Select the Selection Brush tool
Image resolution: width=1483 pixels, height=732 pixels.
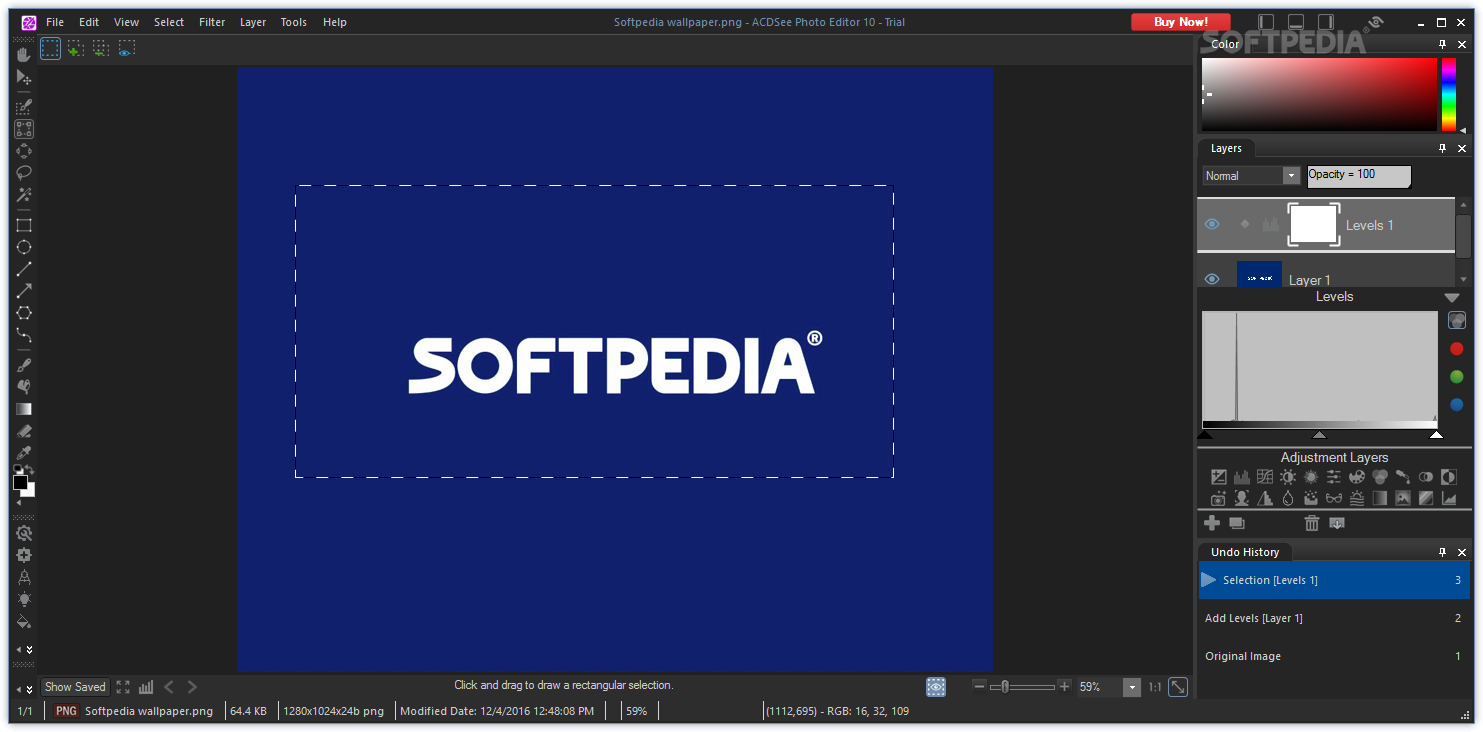coord(24,107)
